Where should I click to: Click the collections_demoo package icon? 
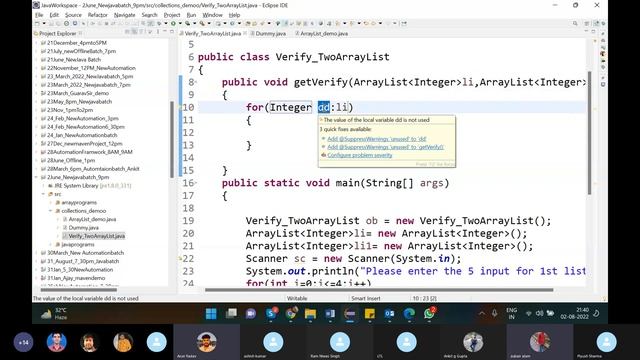click(x=58, y=211)
